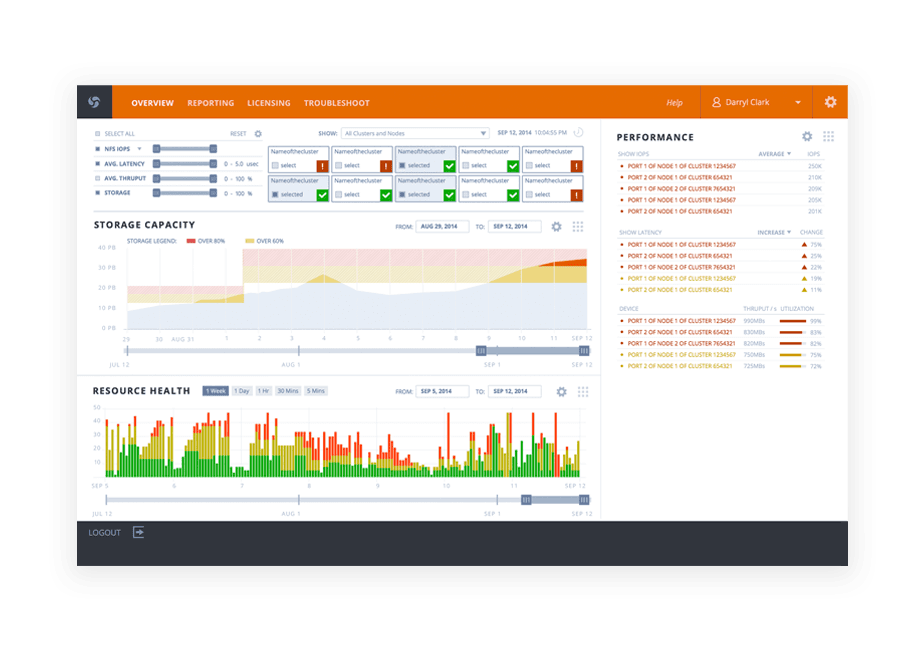924x650 pixels.
Task: Click the NFS IOPS slider right handle
Action: [213, 149]
